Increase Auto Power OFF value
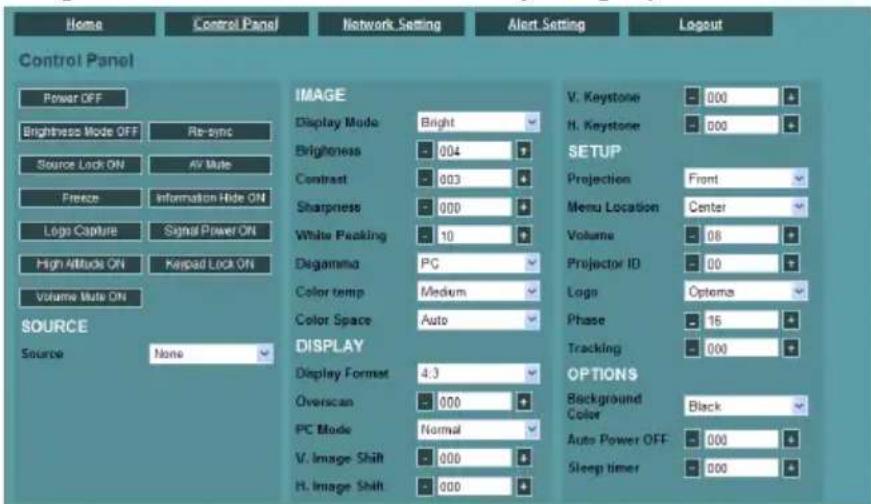 pyautogui.click(x=791, y=440)
